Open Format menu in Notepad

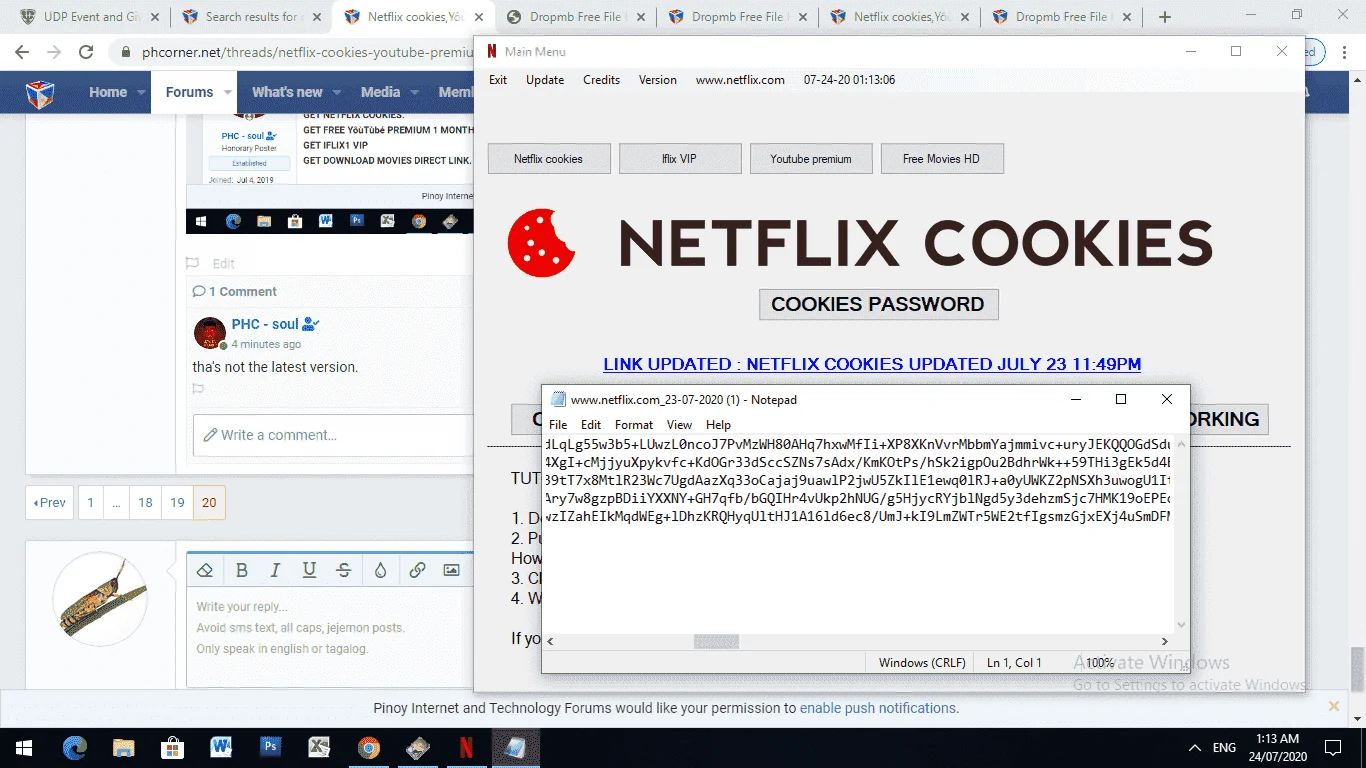[x=634, y=425]
